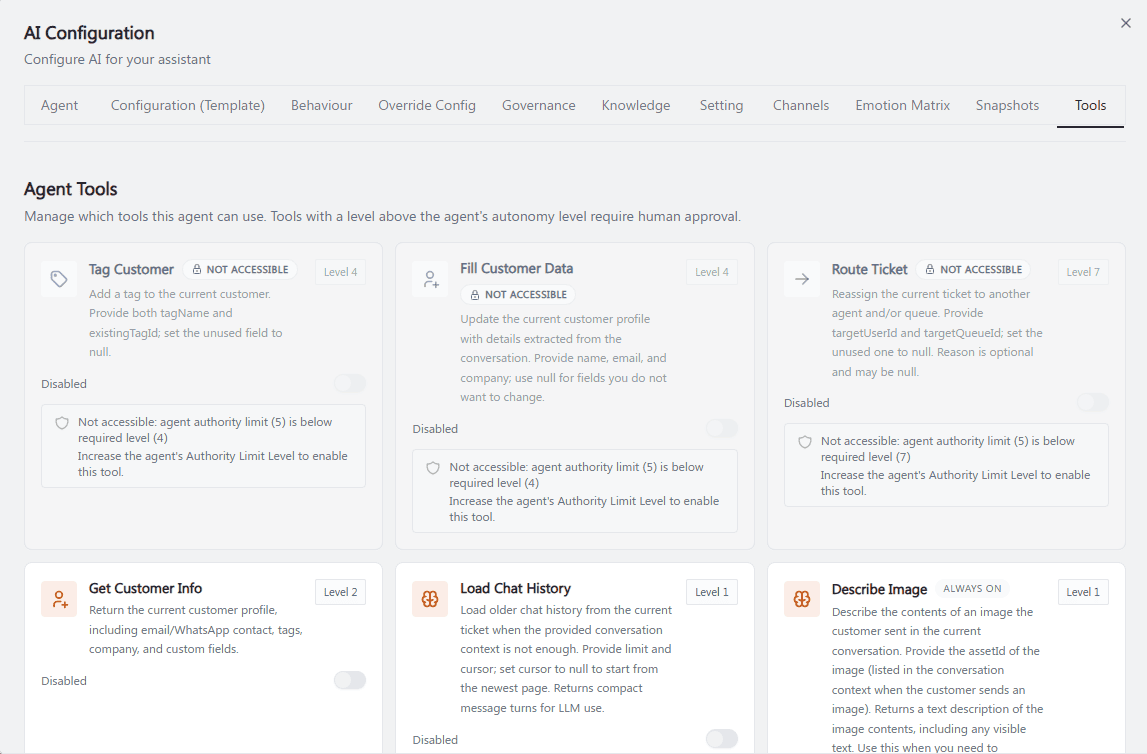
Task: Click Level 2 badge on Get Customer Info
Action: coord(341,592)
